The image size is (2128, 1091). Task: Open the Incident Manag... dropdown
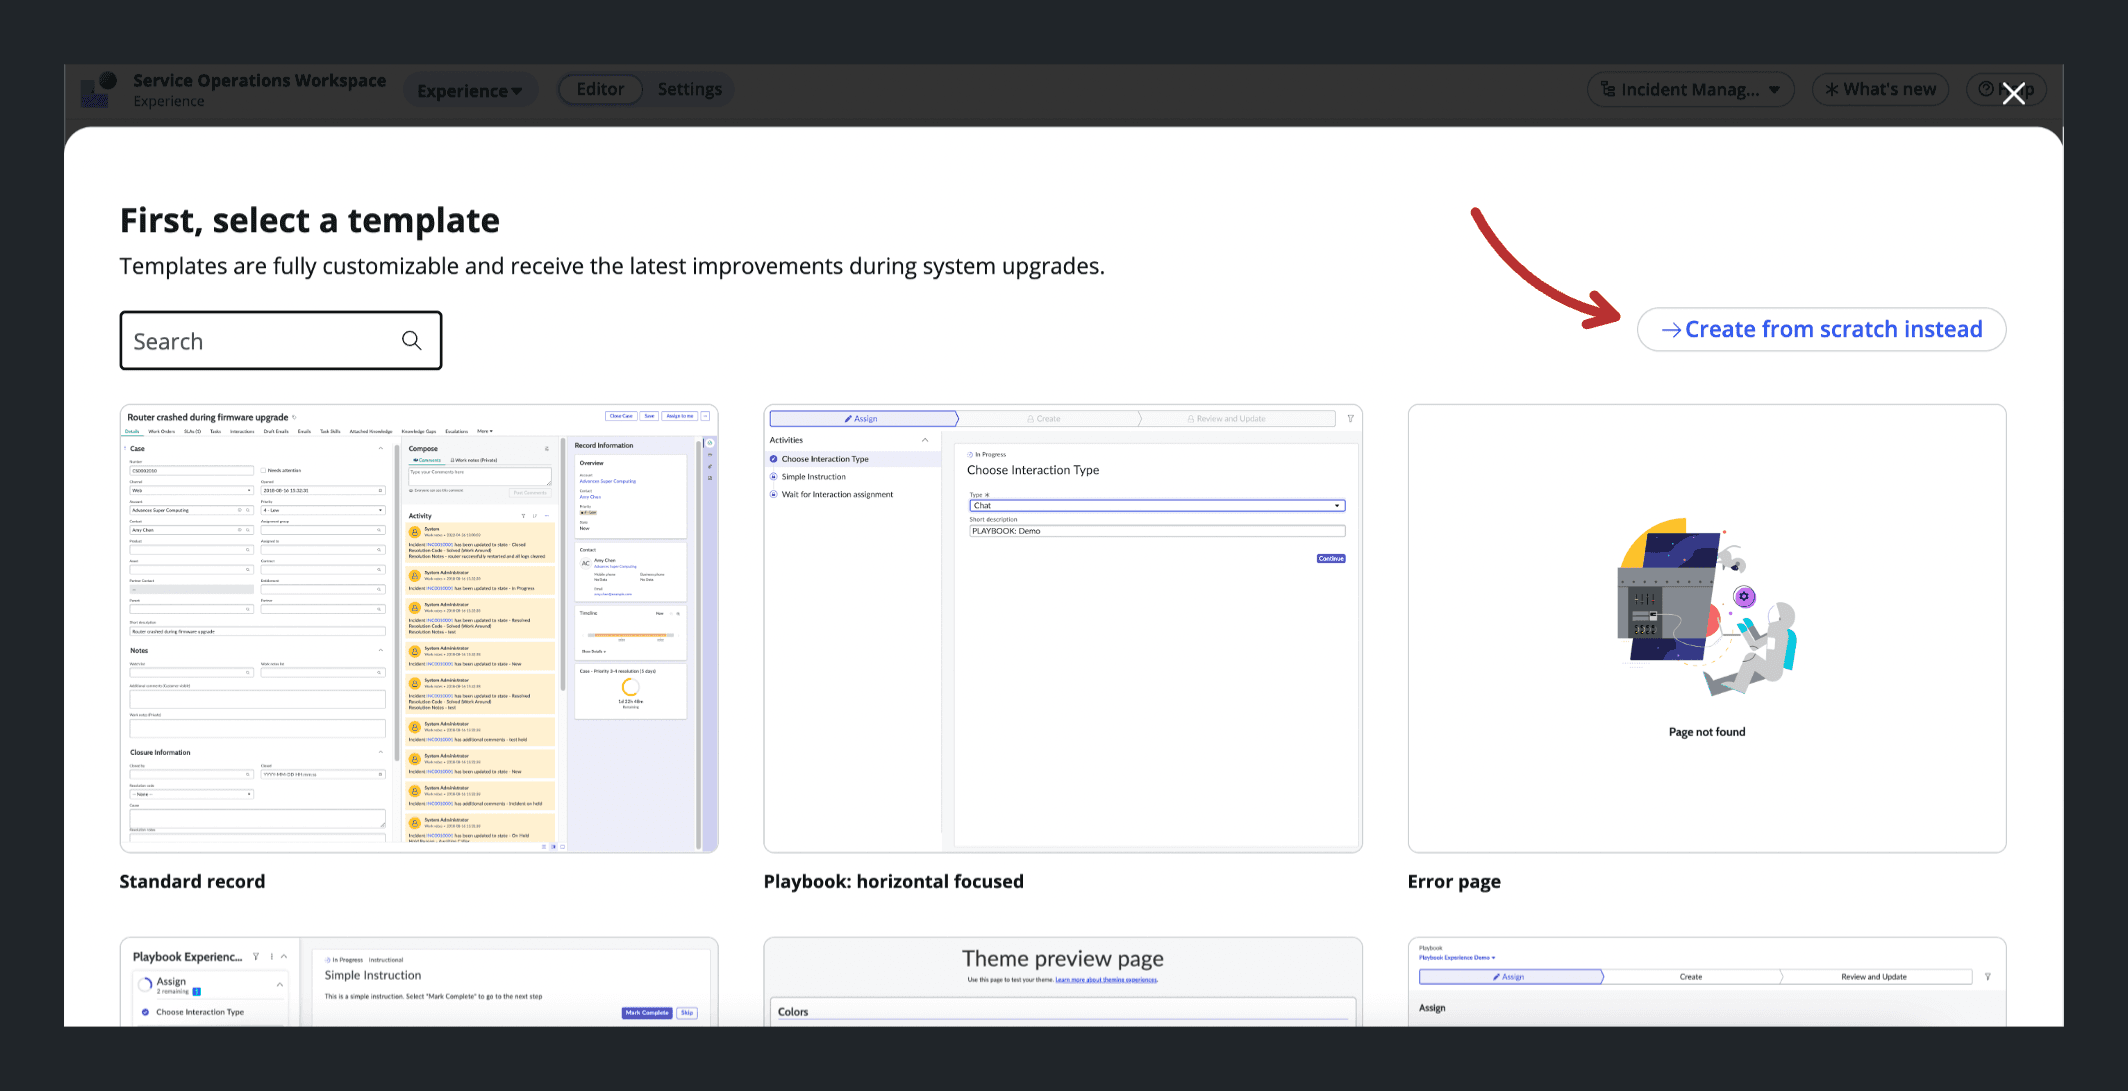pos(1690,90)
